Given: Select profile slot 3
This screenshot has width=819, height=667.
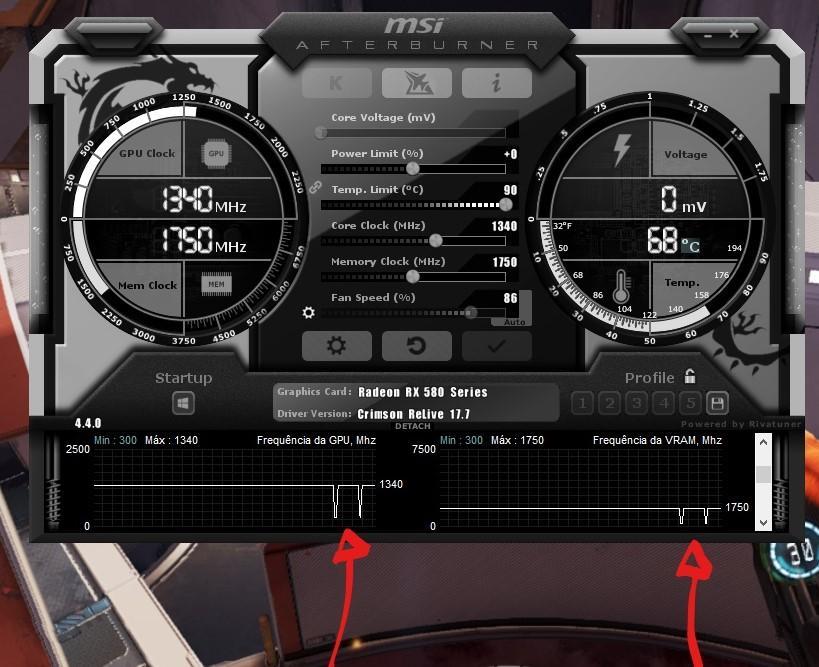Looking at the screenshot, I should [637, 403].
